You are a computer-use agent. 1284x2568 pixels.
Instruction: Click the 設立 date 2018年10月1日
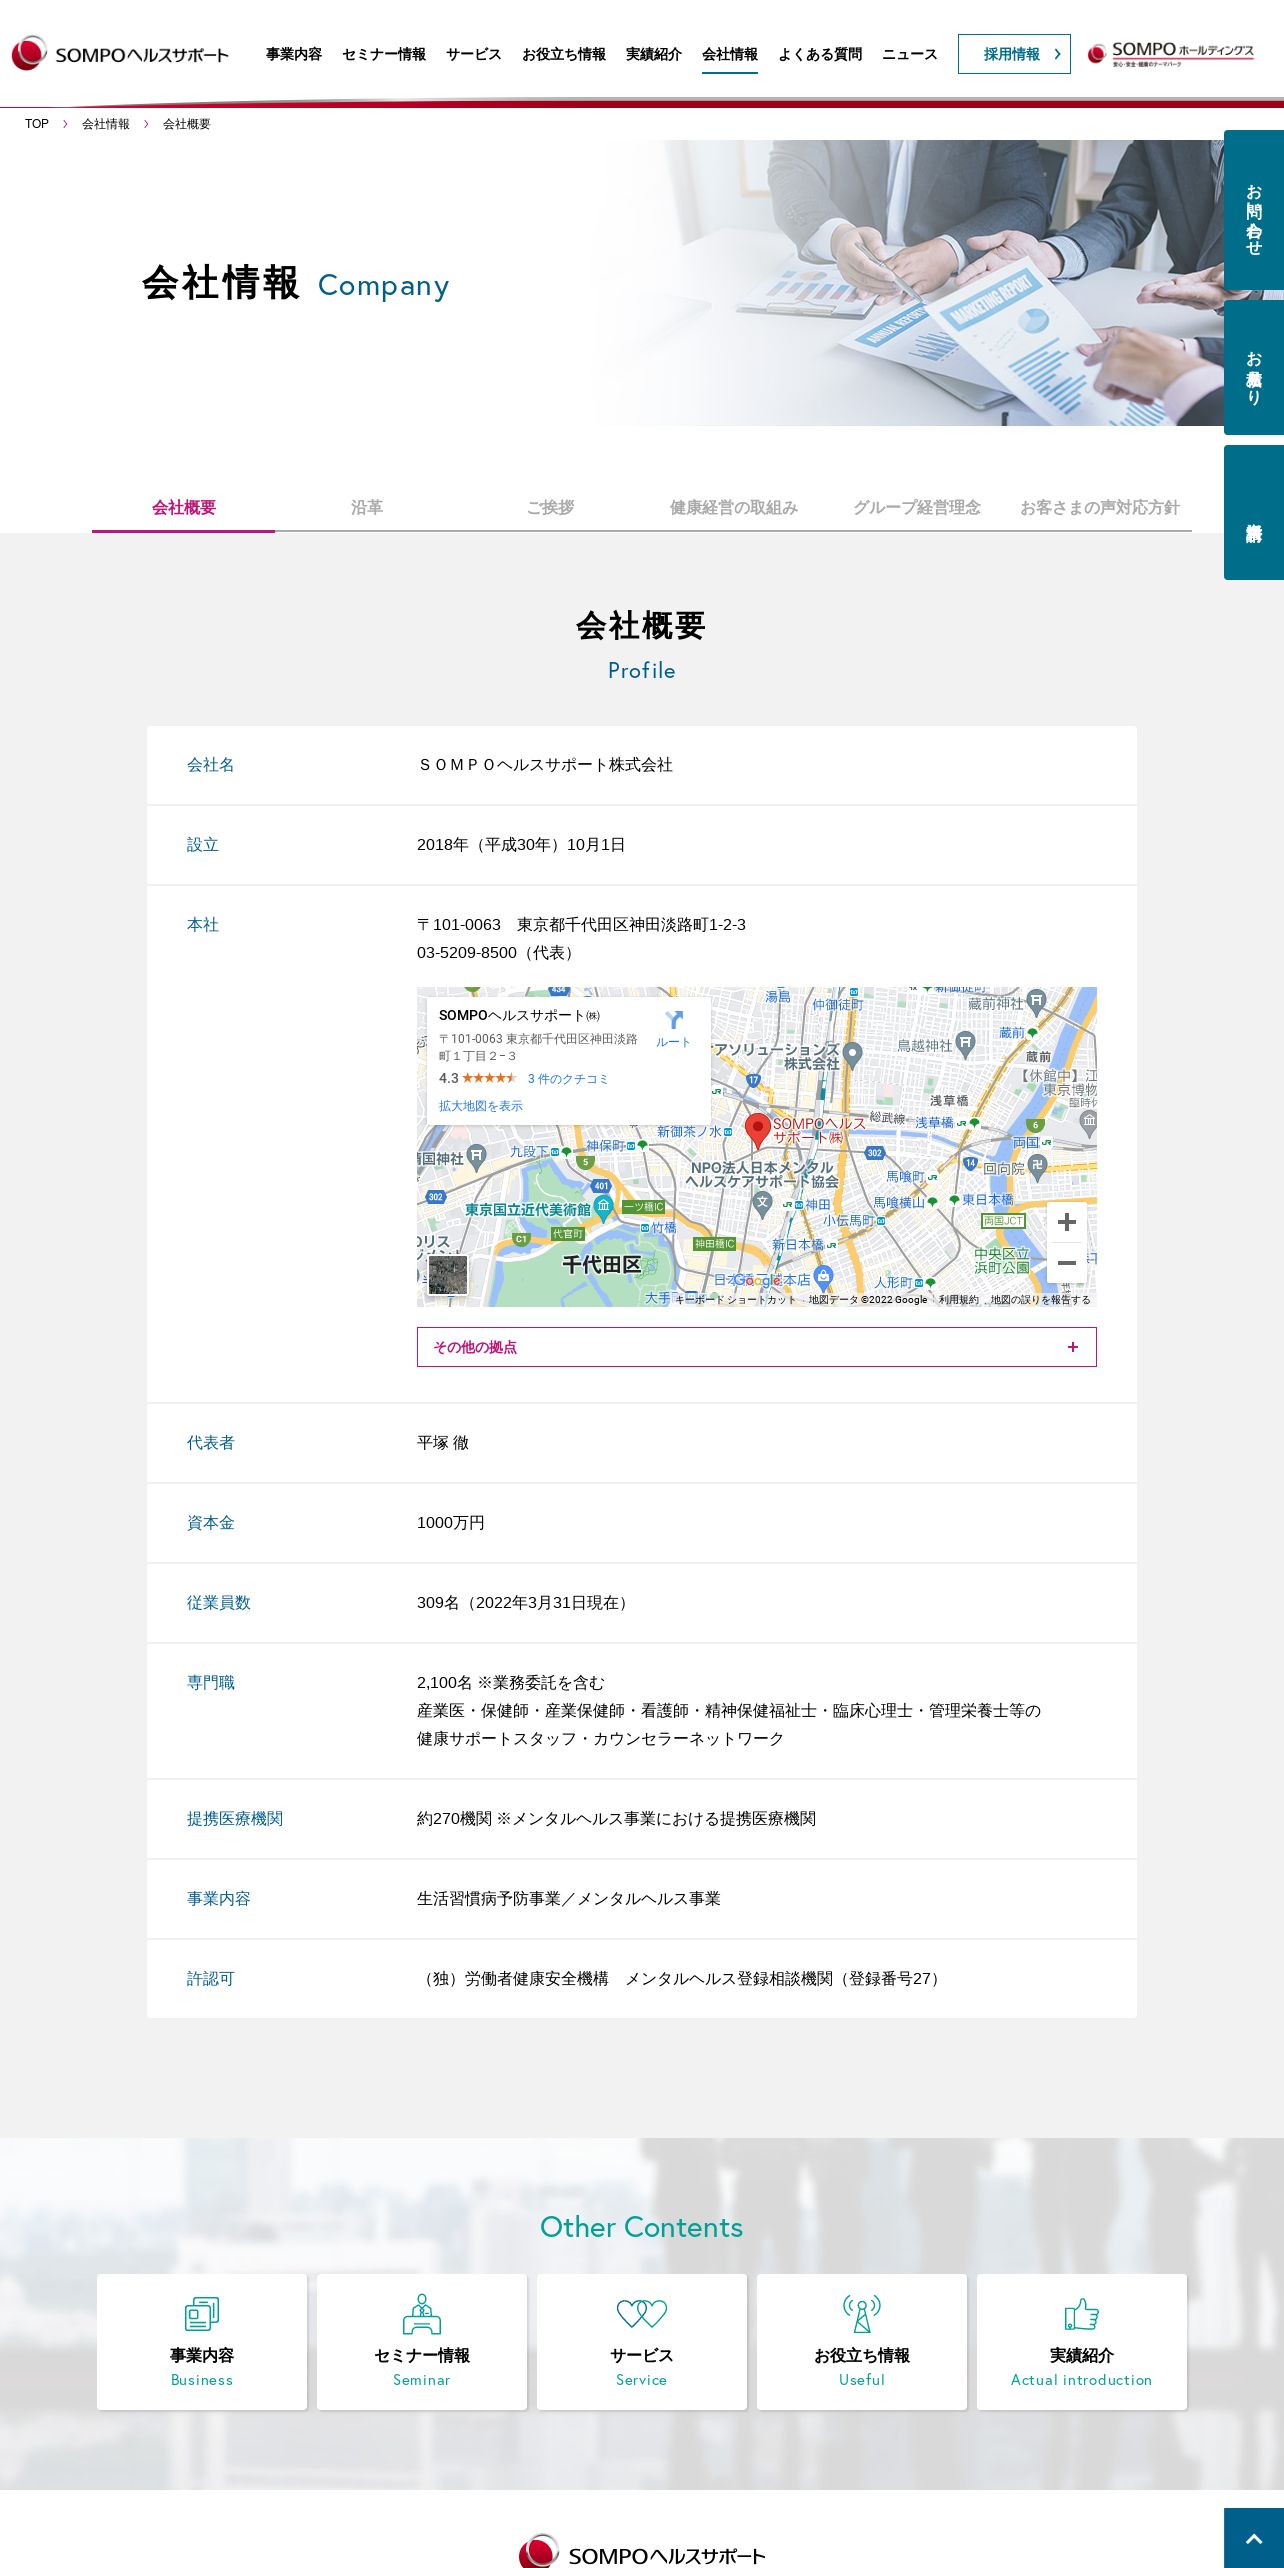click(x=521, y=845)
